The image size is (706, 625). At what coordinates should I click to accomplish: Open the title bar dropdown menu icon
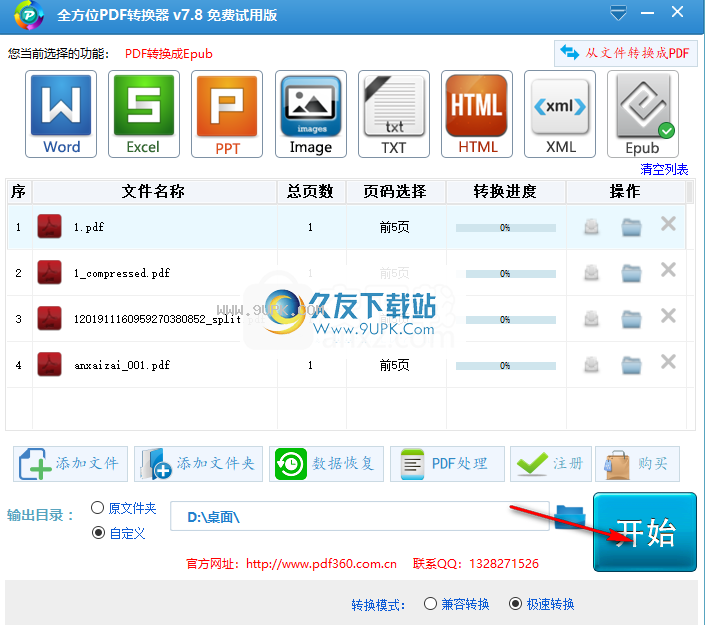click(x=618, y=13)
